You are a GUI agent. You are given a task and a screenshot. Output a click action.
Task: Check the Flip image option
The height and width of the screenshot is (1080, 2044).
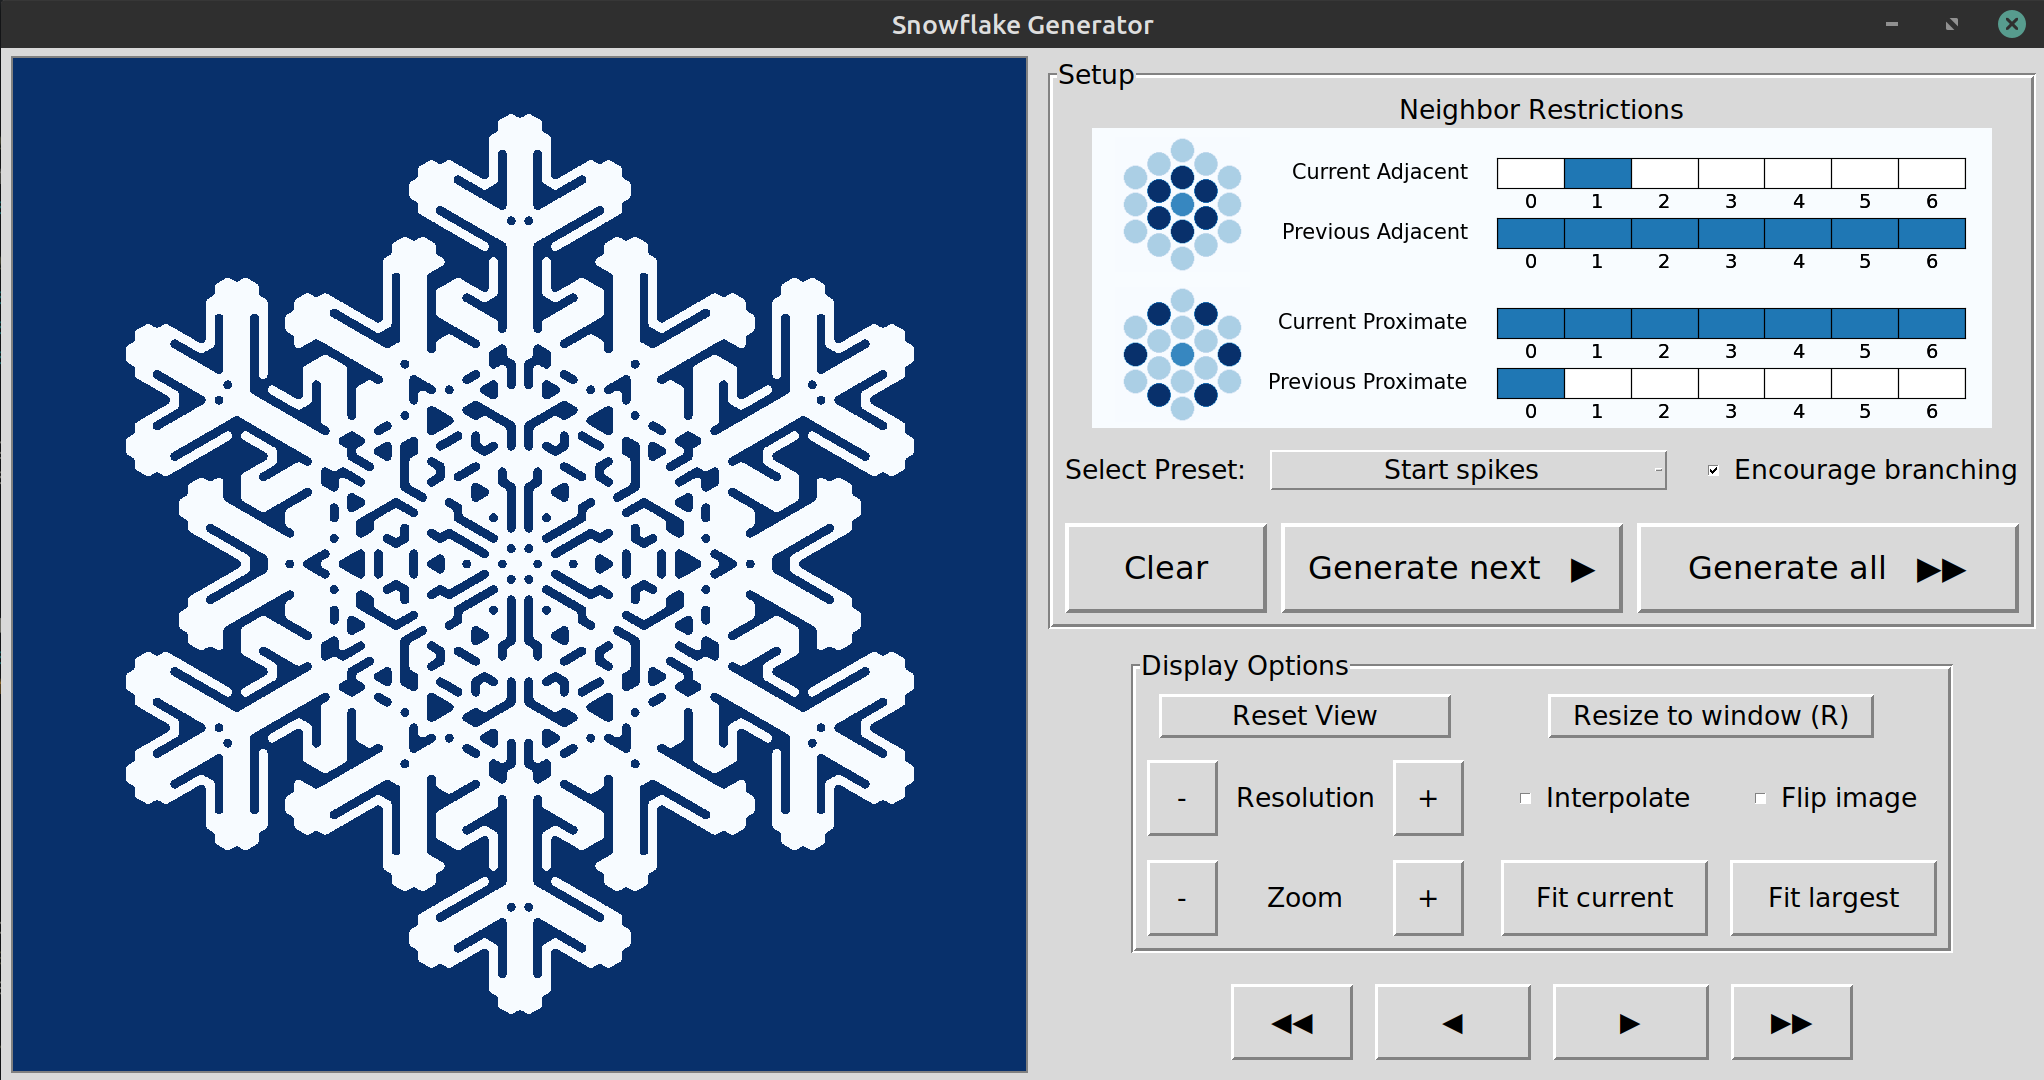click(x=1760, y=798)
